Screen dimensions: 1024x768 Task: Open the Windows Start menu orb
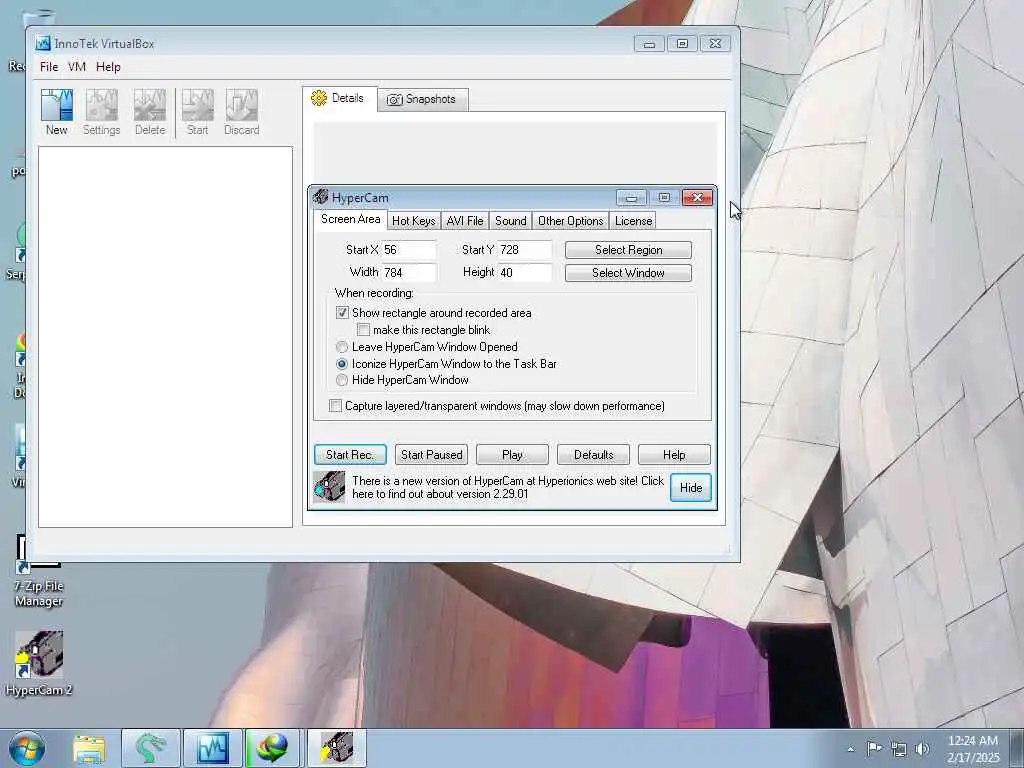(x=27, y=748)
